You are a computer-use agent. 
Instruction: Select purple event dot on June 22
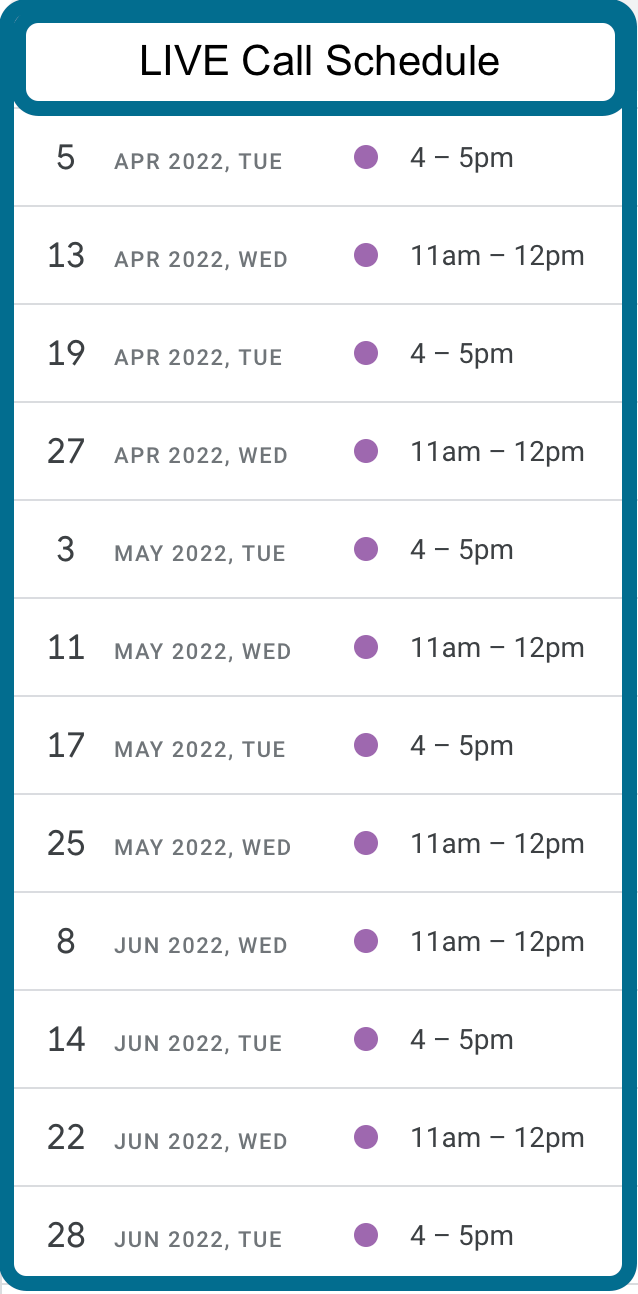(366, 1137)
